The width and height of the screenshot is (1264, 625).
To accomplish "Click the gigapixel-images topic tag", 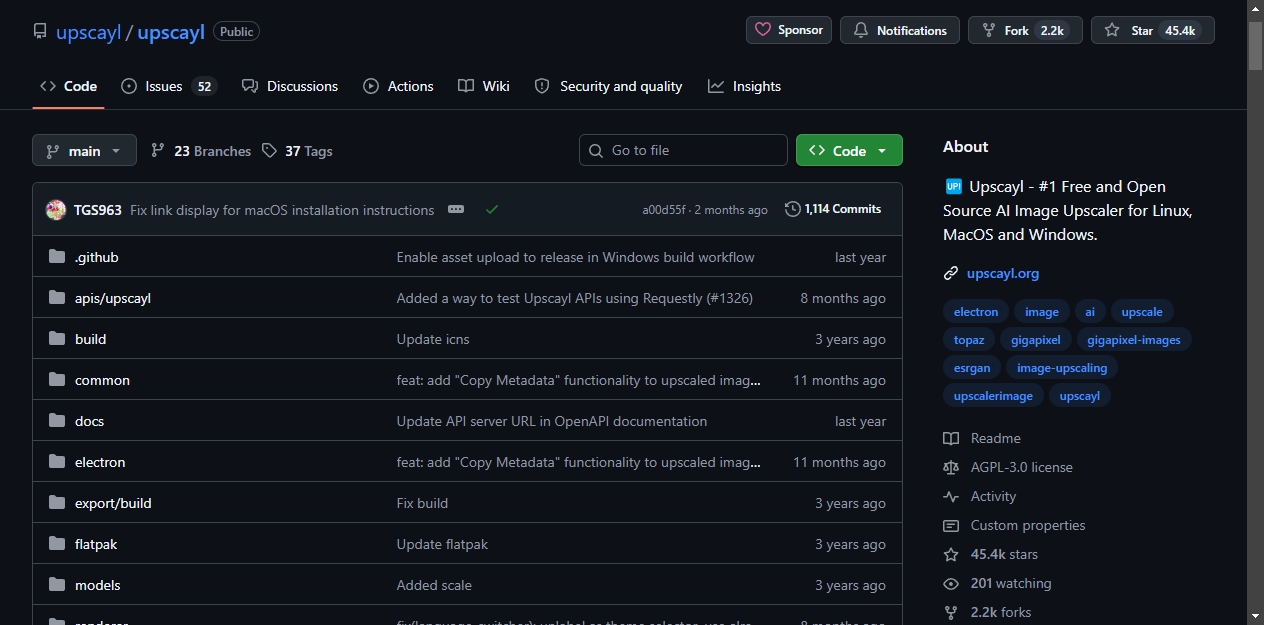I will click(x=1134, y=340).
